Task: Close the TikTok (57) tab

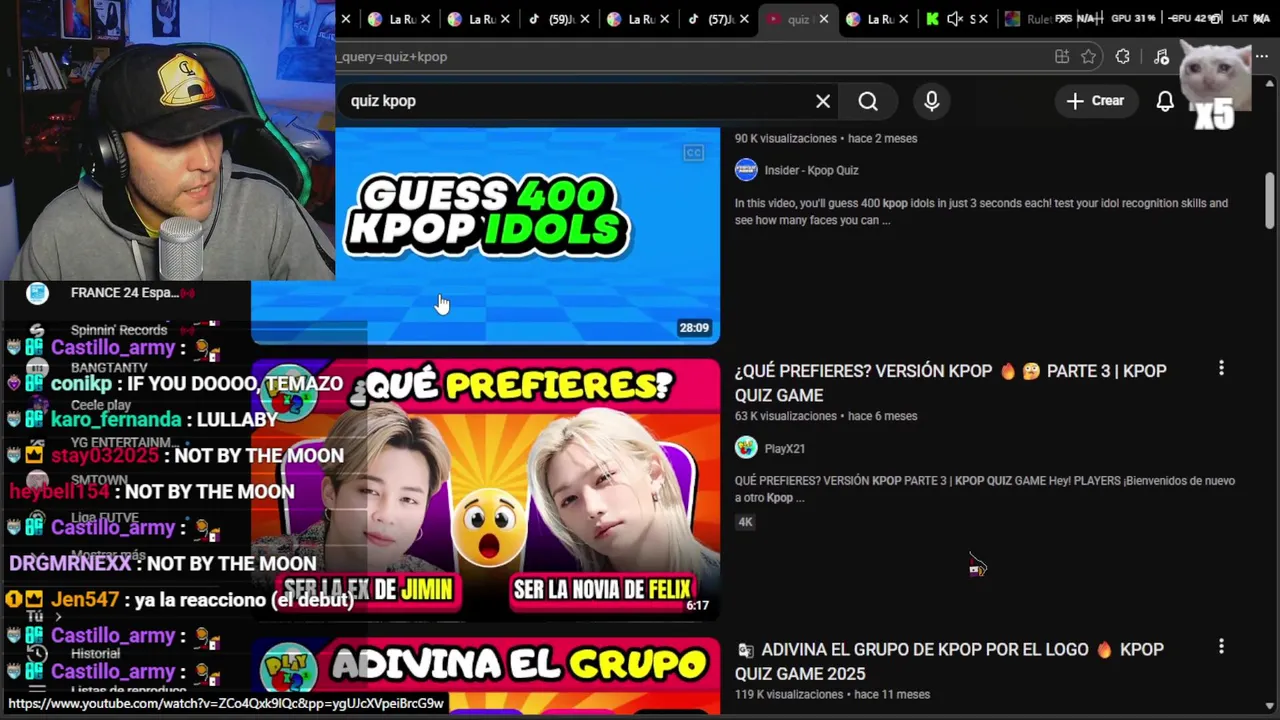Action: (x=743, y=19)
